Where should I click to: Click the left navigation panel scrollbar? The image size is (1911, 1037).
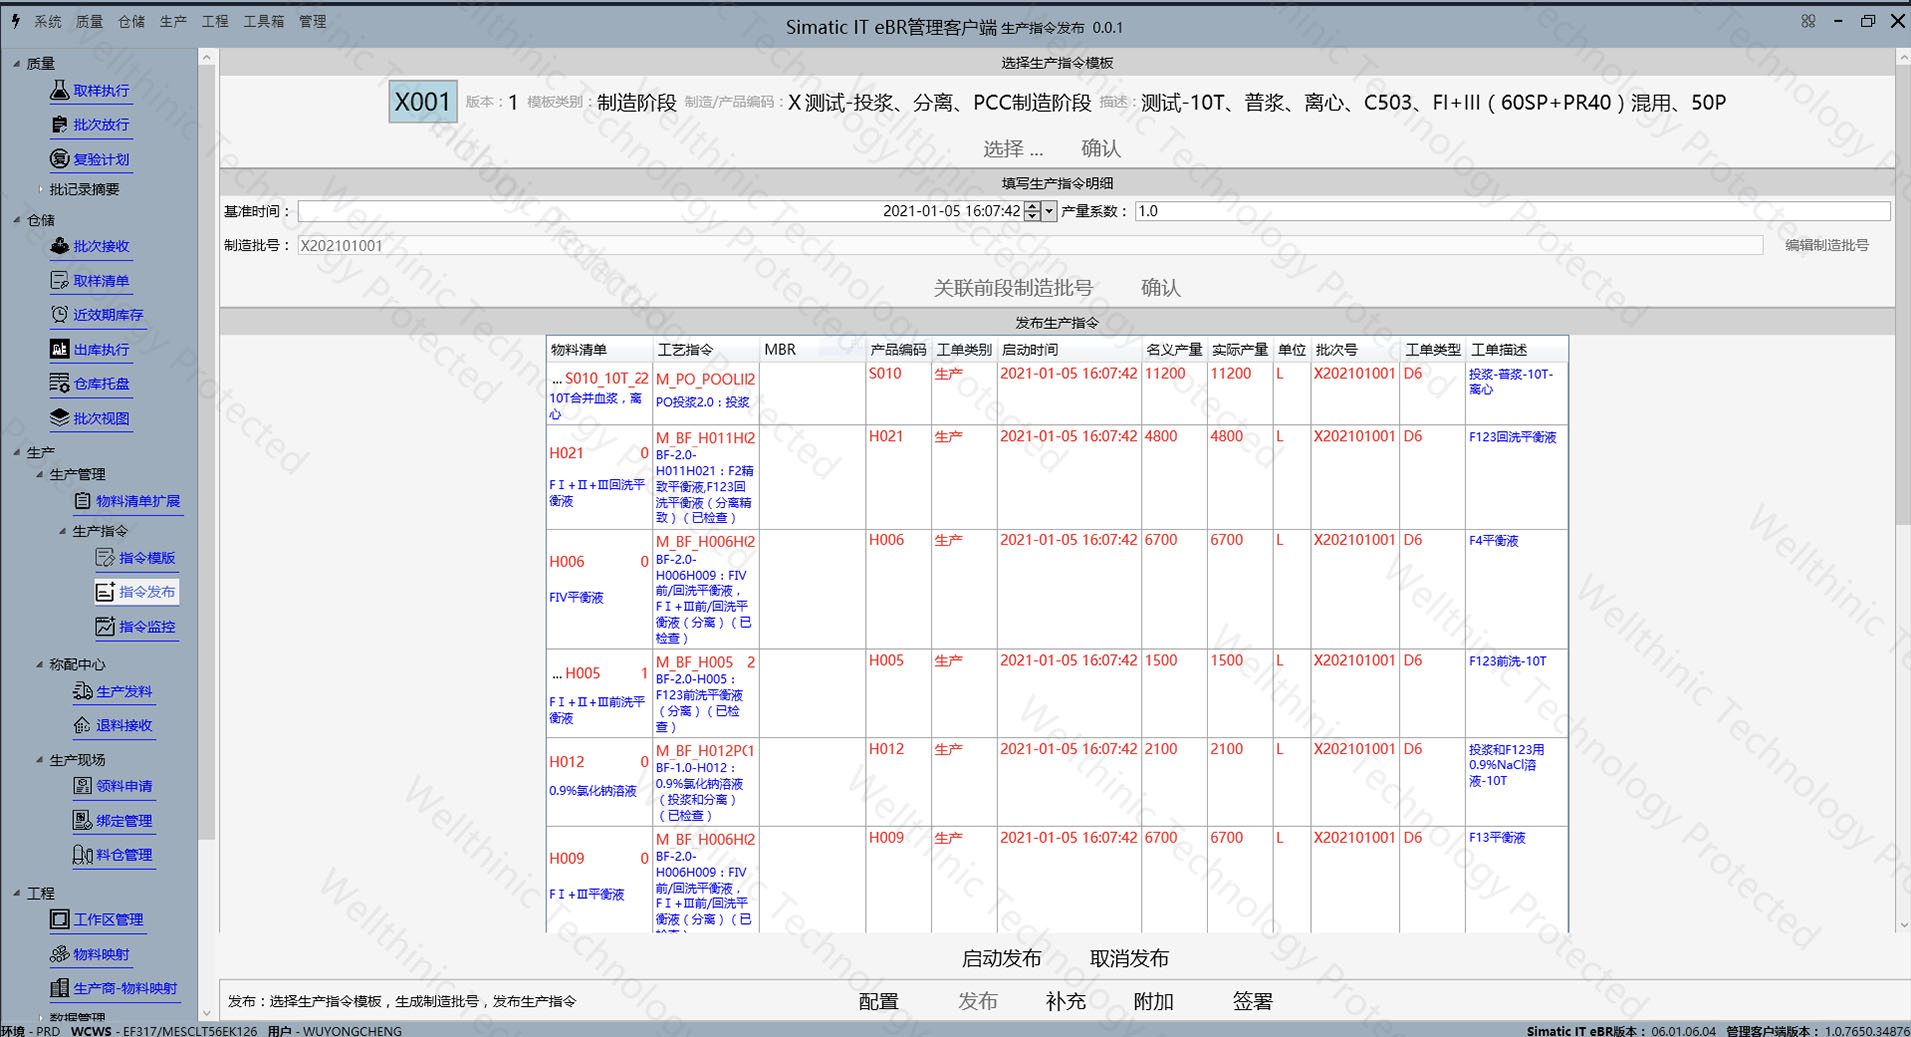click(206, 450)
